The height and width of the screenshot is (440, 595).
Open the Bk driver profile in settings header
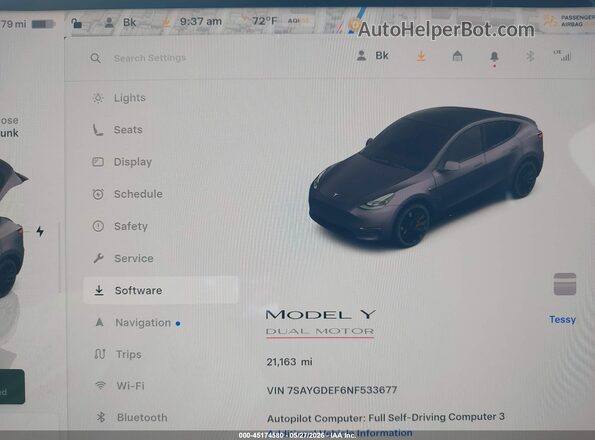[373, 56]
